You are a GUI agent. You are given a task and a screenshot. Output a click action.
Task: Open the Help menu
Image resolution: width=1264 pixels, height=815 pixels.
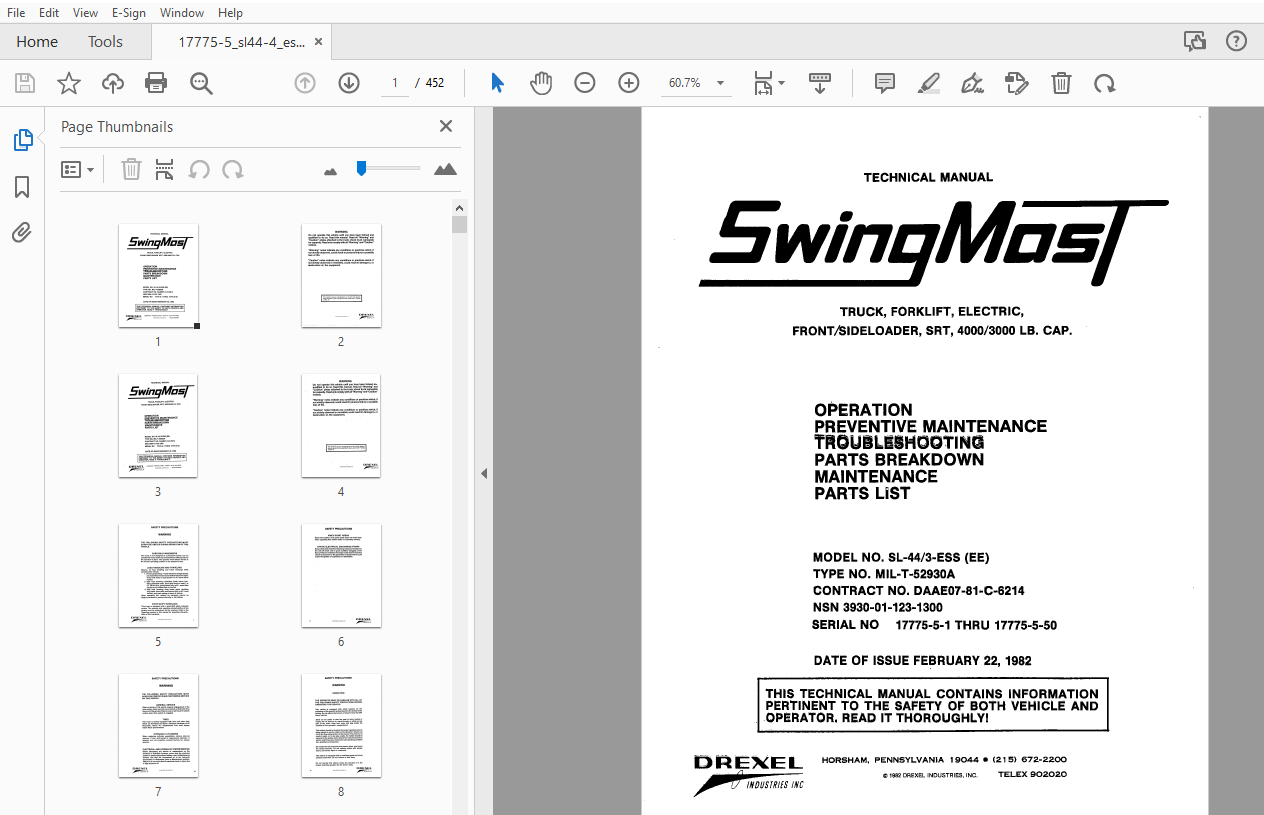[x=230, y=12]
